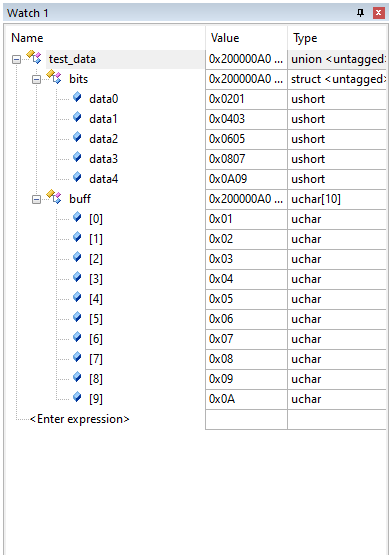Click the [2] element icon
Screen dimensions: 389x555
click(x=77, y=257)
